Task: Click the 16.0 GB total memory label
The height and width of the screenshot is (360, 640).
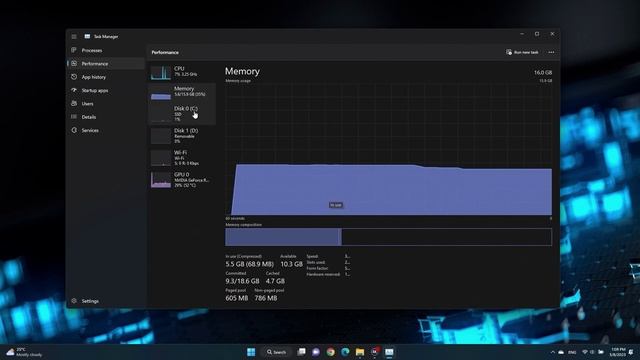Action: click(x=543, y=73)
